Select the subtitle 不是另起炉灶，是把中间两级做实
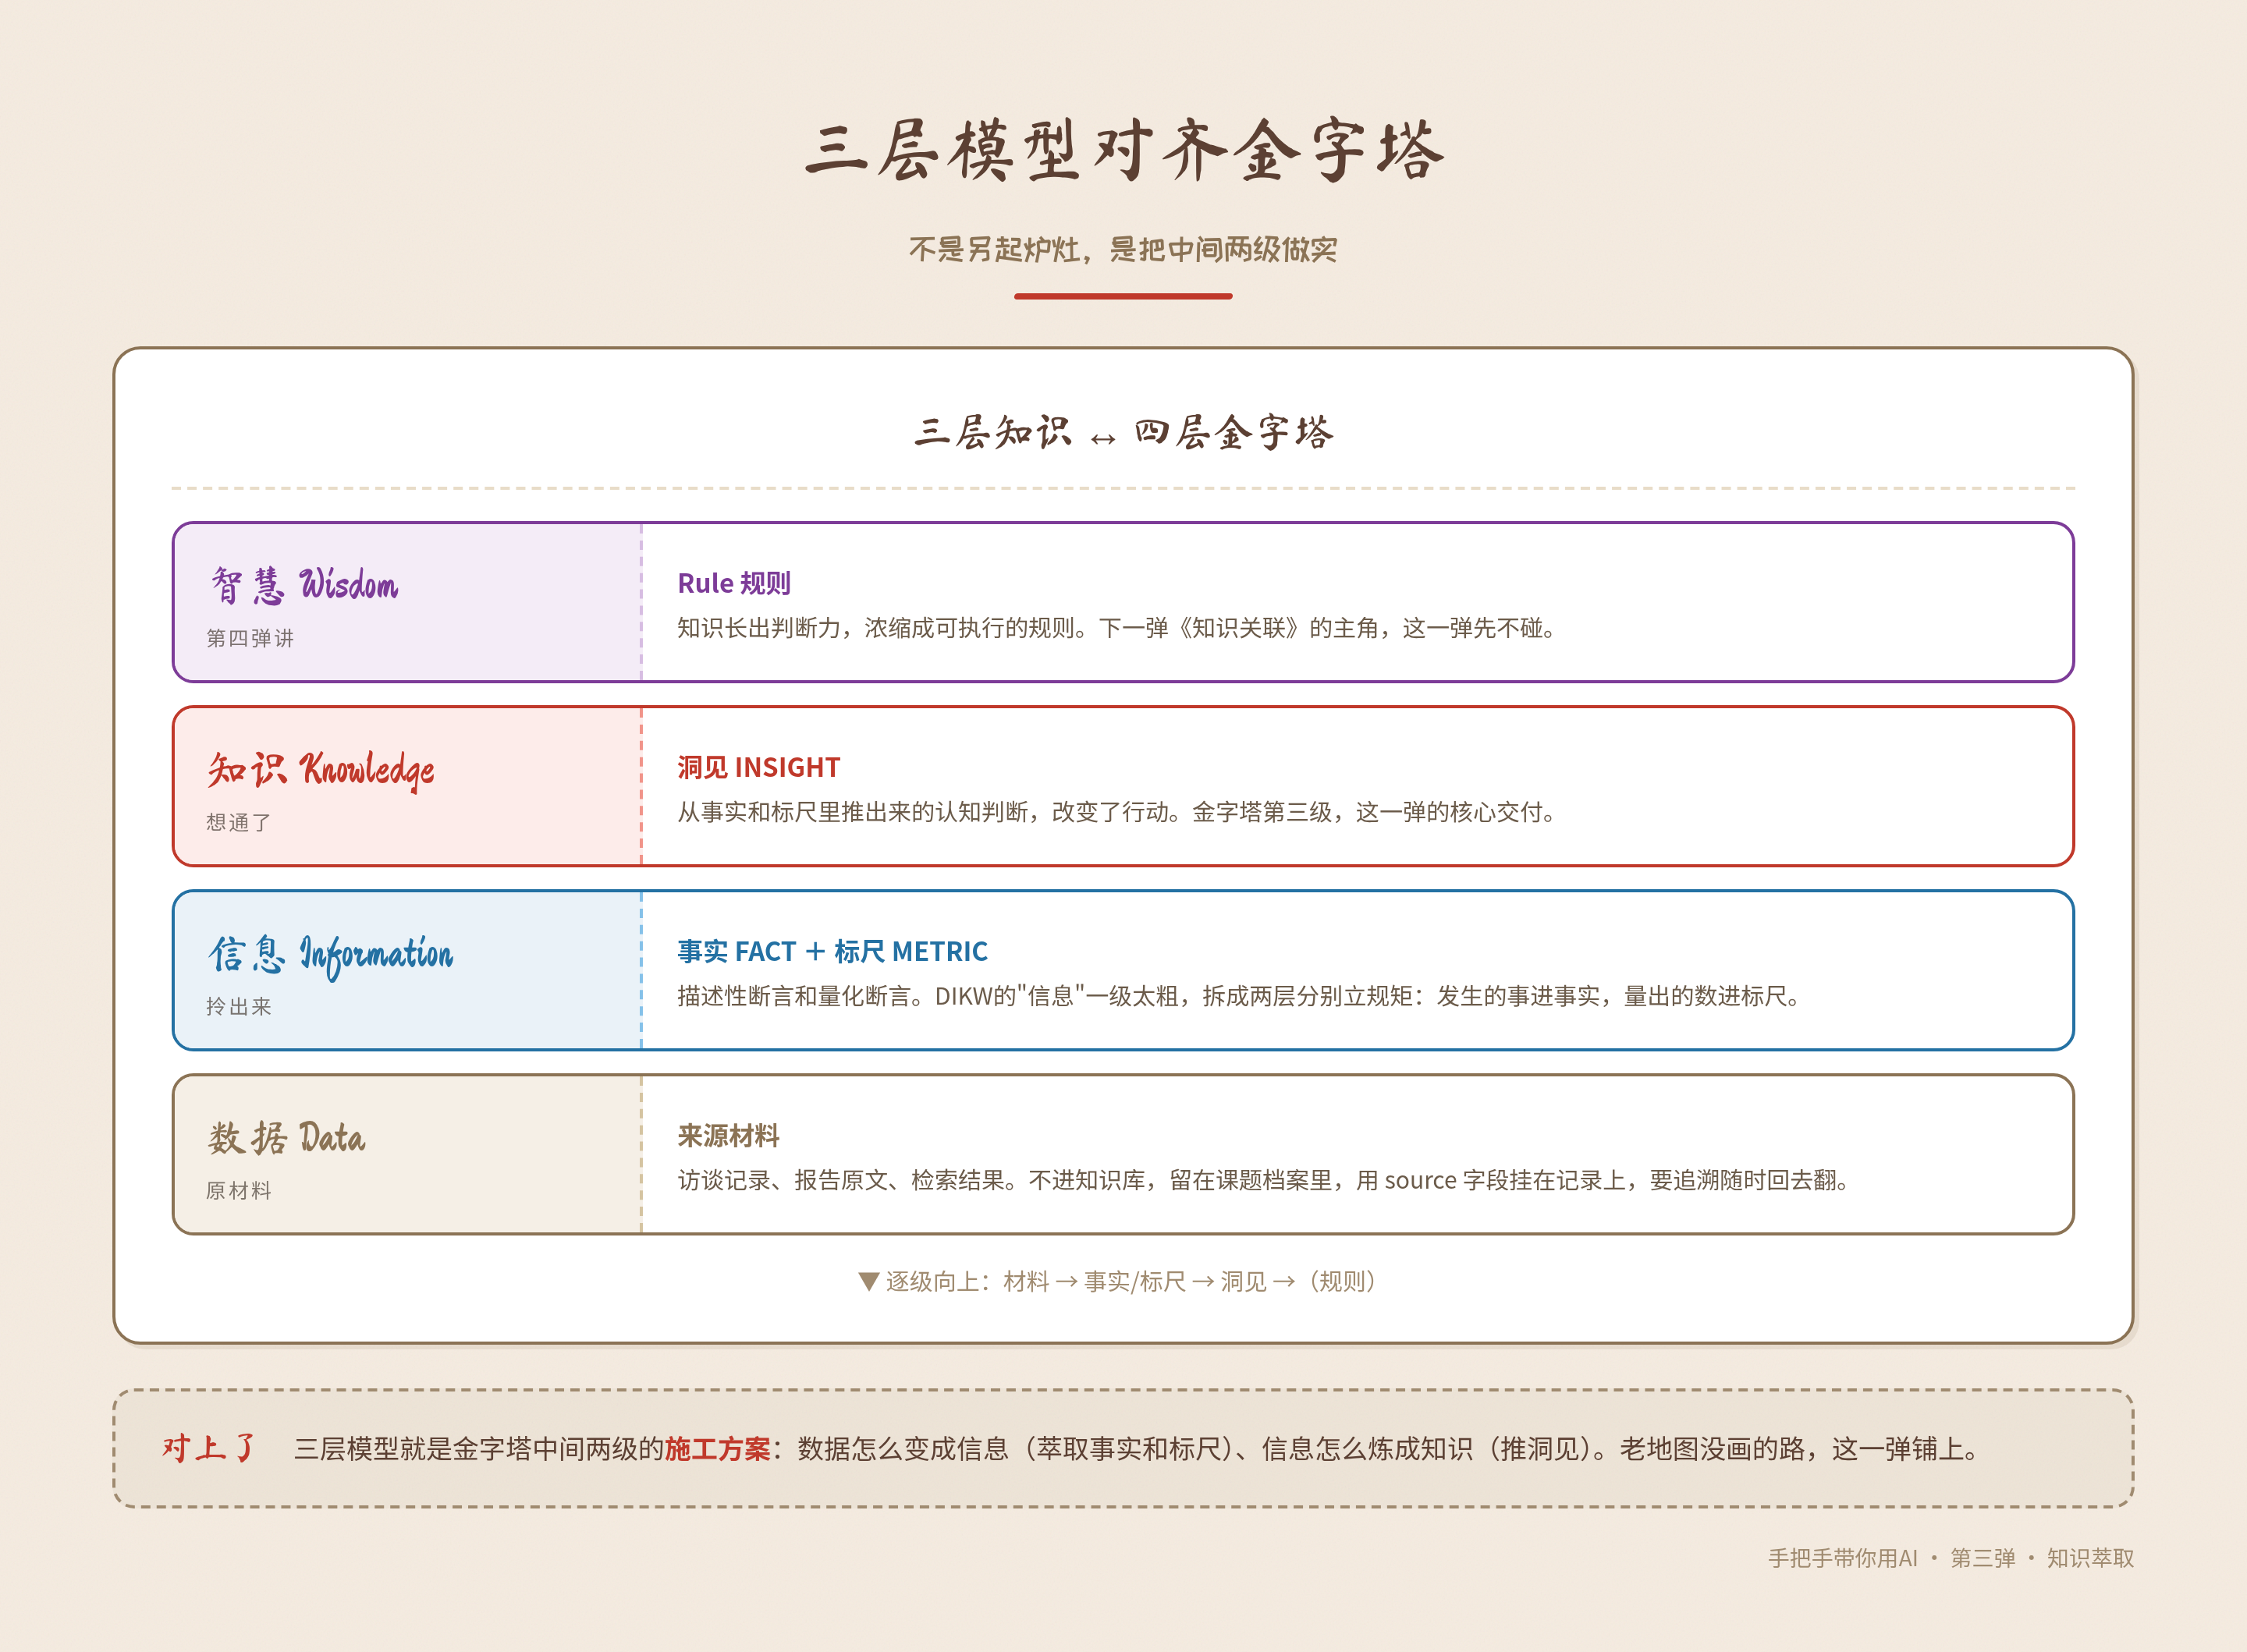This screenshot has height=1652, width=2247. pyautogui.click(x=1123, y=249)
